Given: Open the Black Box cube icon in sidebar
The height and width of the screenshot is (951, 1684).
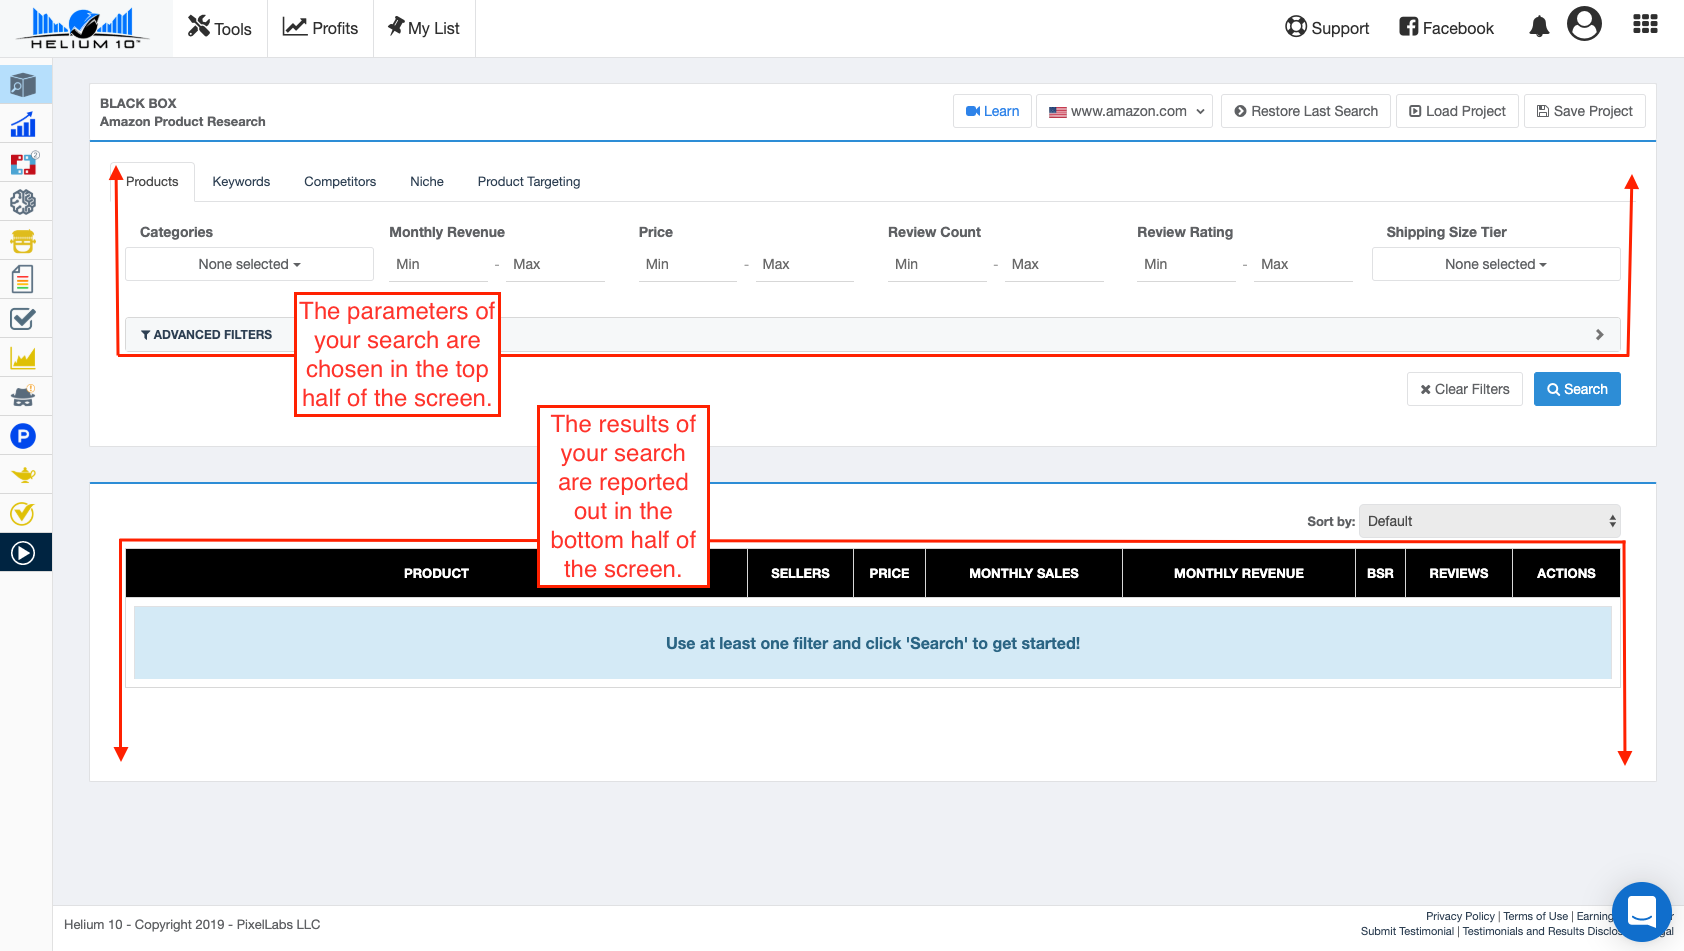Looking at the screenshot, I should pos(23,85).
